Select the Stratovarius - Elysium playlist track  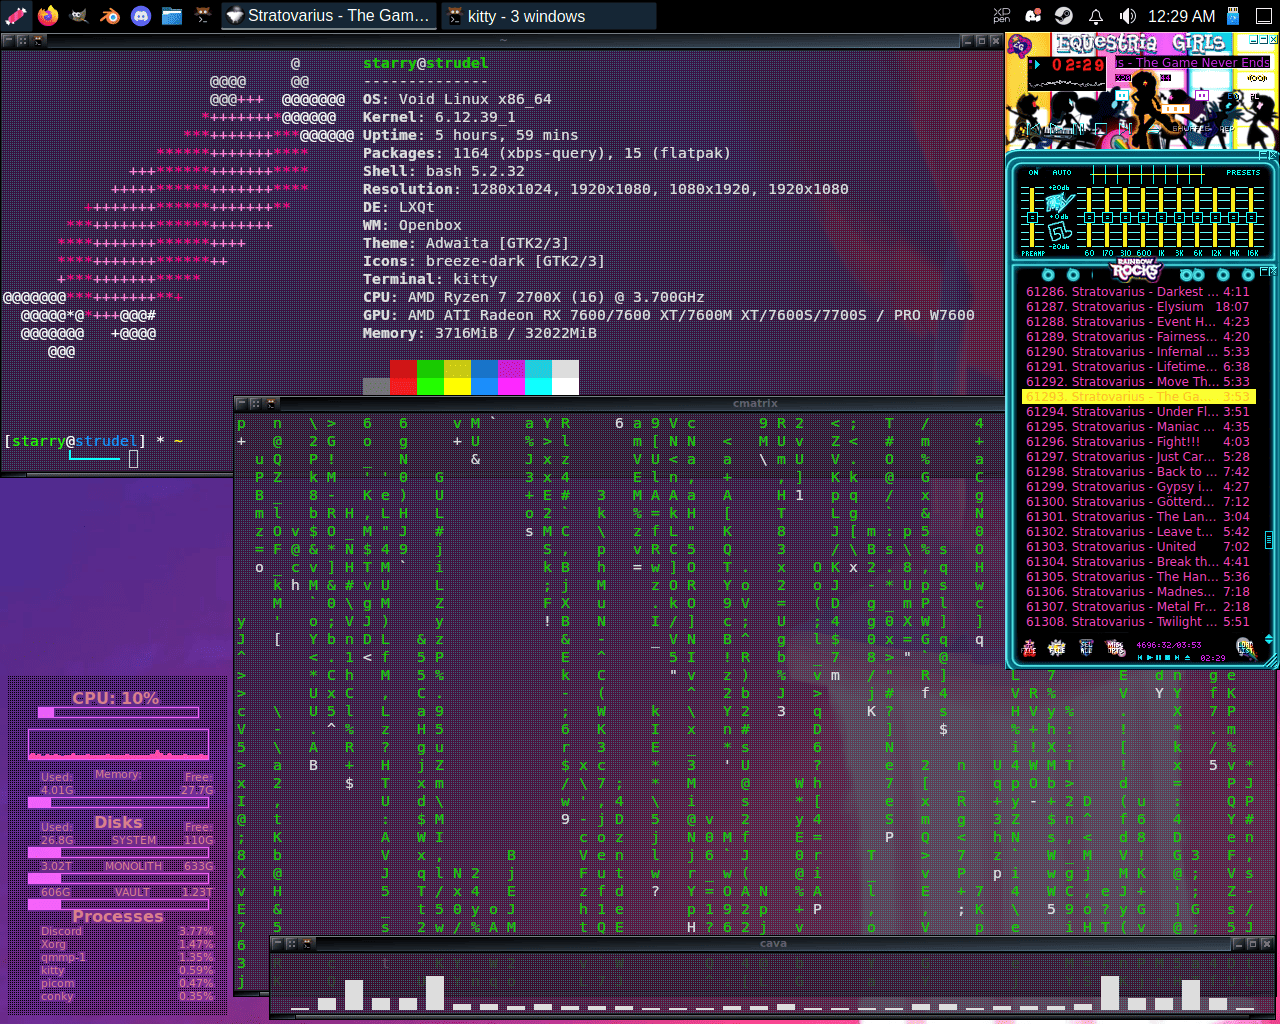pyautogui.click(x=1137, y=307)
